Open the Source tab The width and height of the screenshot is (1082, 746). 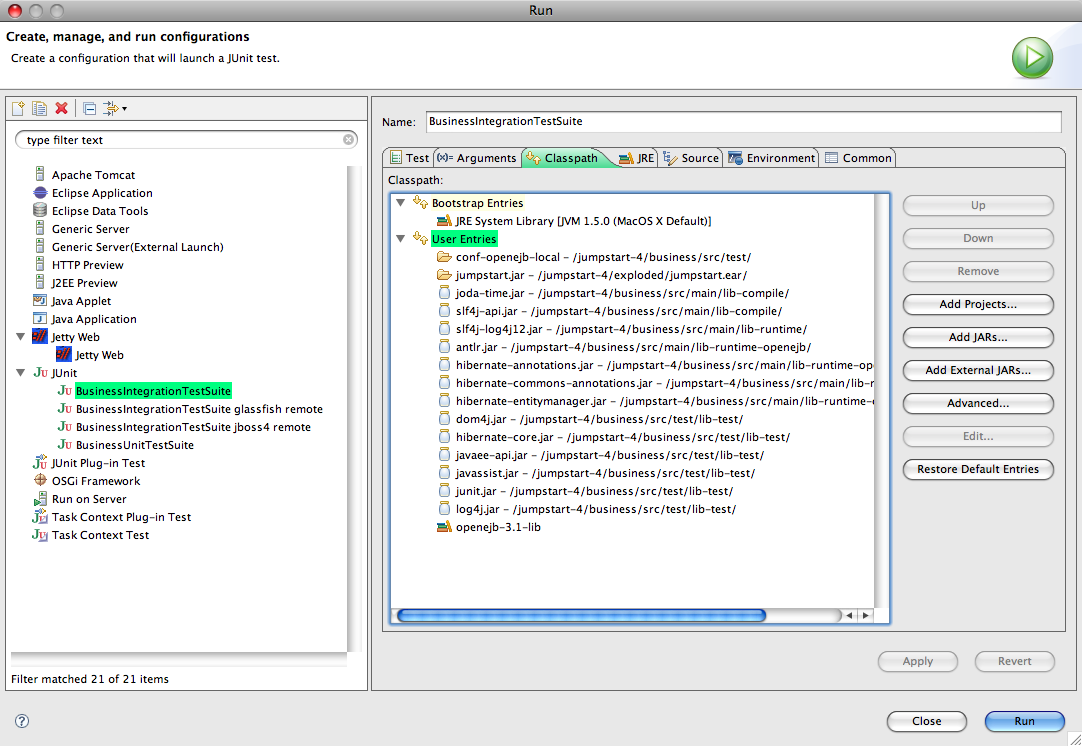tap(691, 158)
